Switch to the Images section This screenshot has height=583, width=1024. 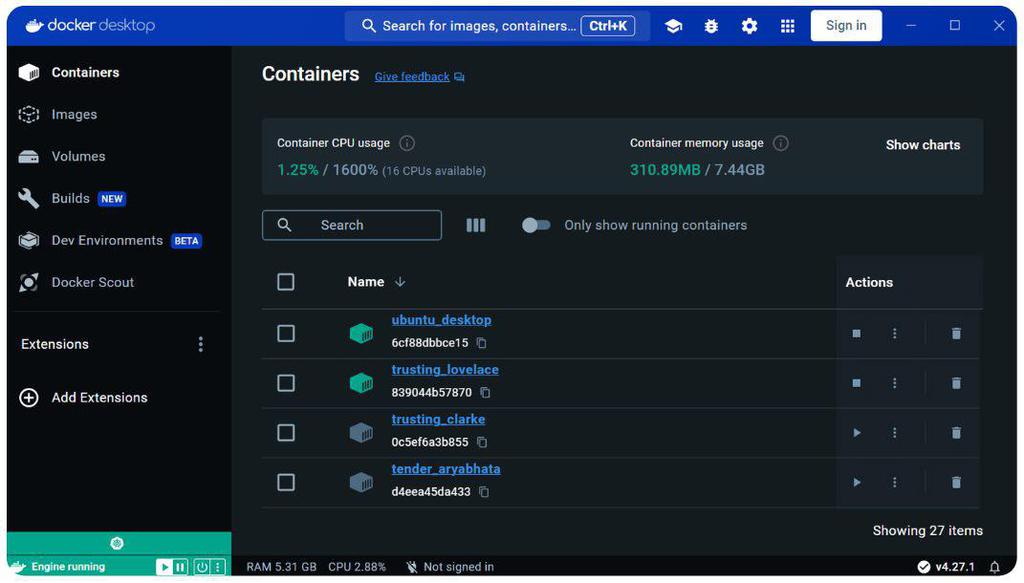(x=71, y=114)
